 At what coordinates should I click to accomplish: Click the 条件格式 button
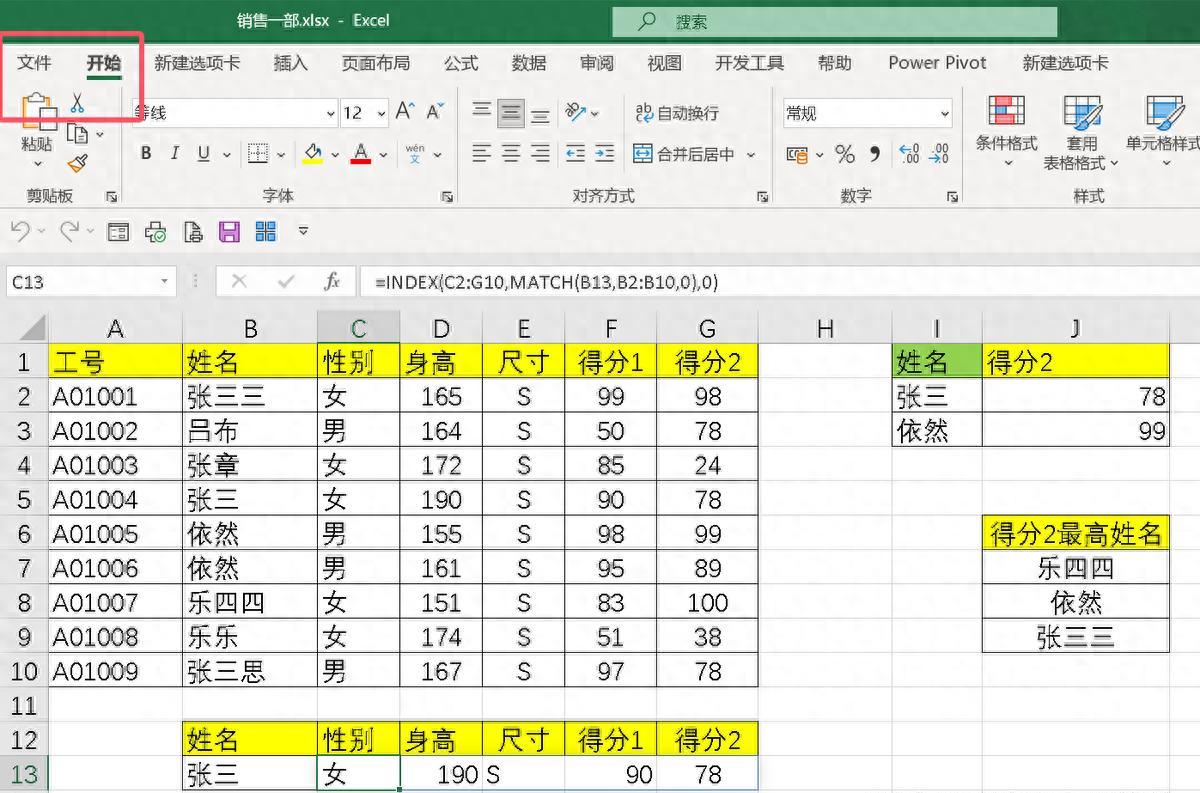coord(1006,132)
